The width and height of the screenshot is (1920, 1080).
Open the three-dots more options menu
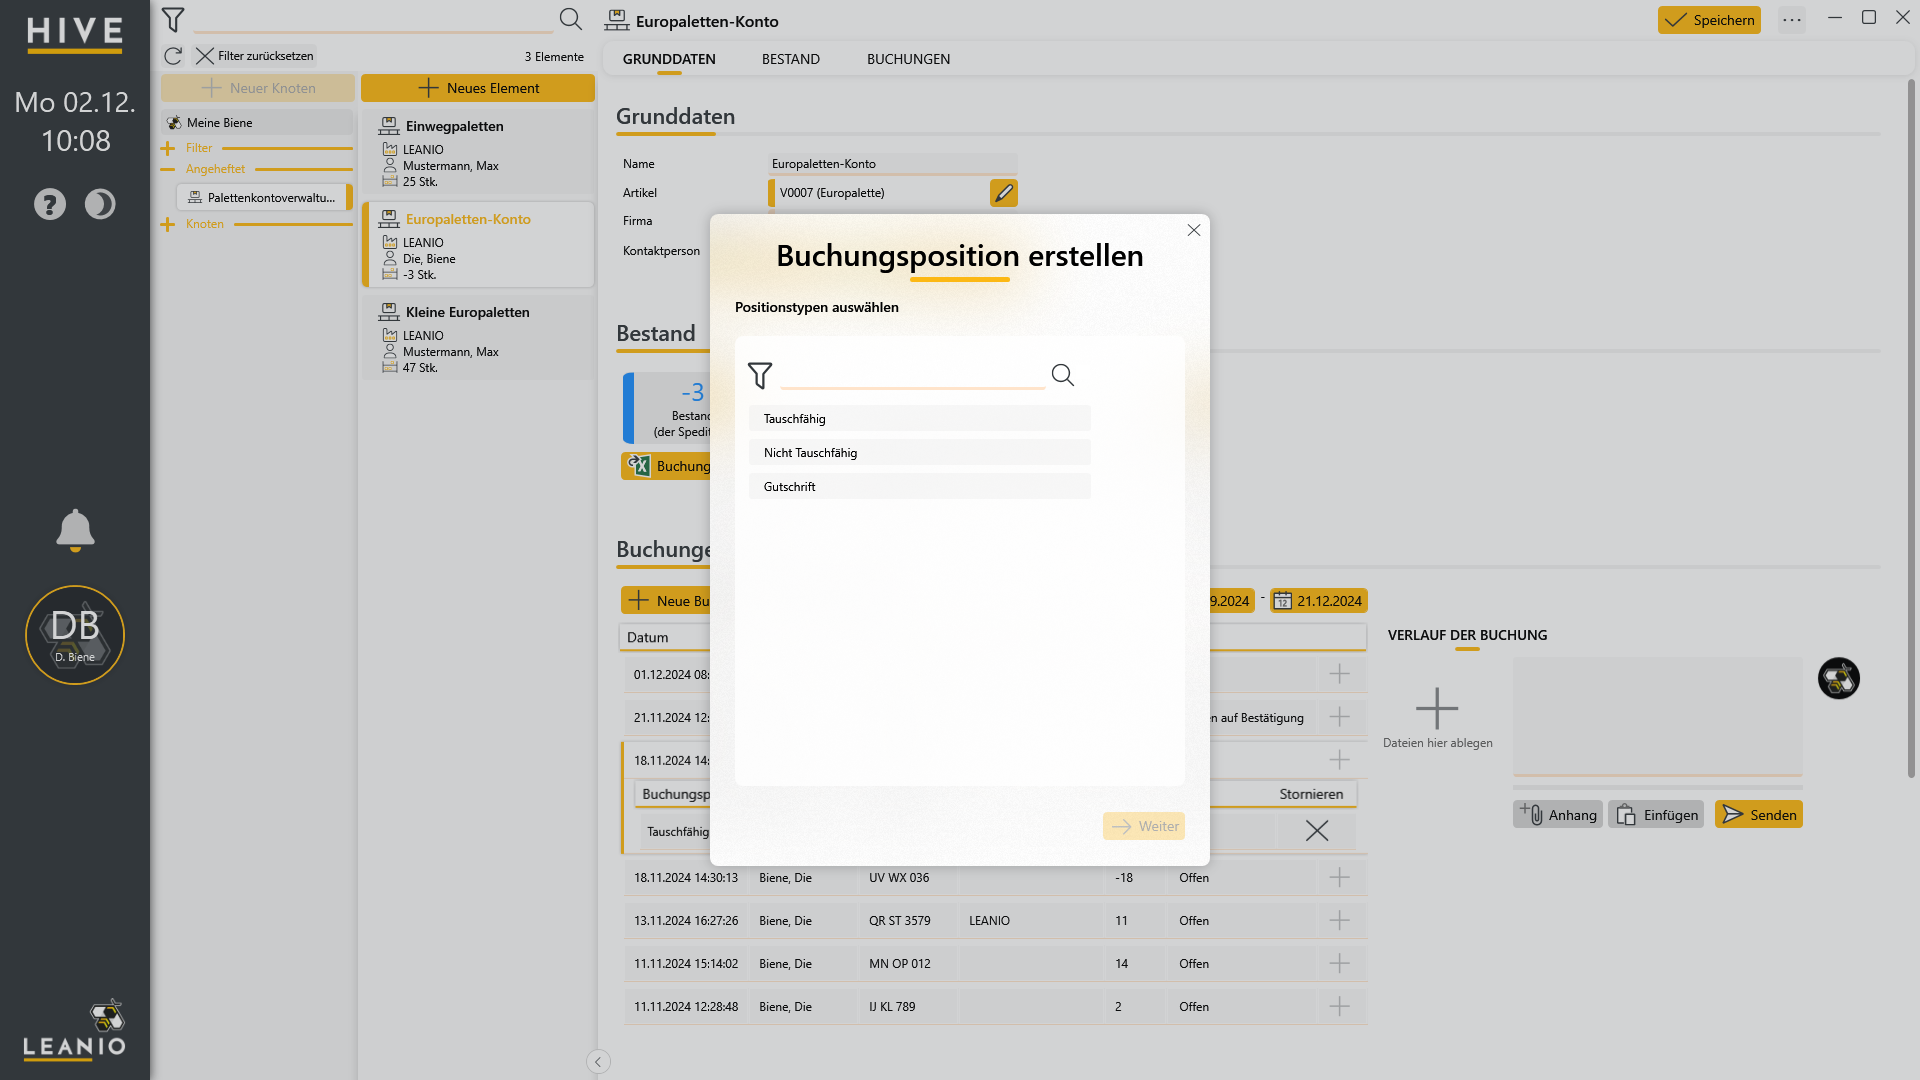pos(1792,20)
